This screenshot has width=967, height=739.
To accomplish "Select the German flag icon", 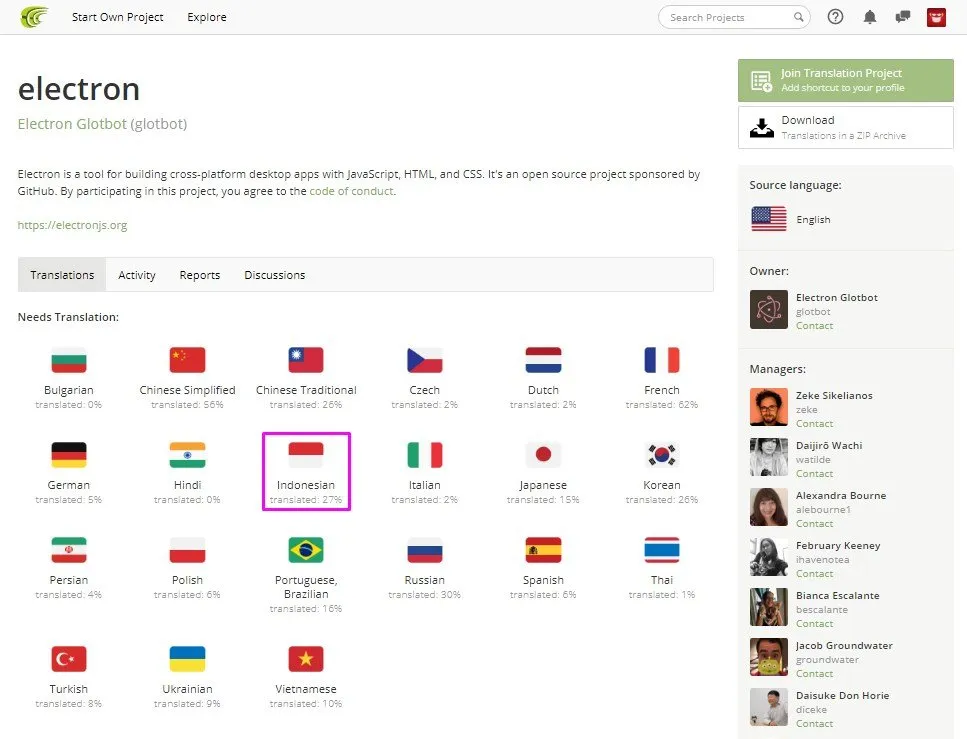I will click(x=68, y=455).
